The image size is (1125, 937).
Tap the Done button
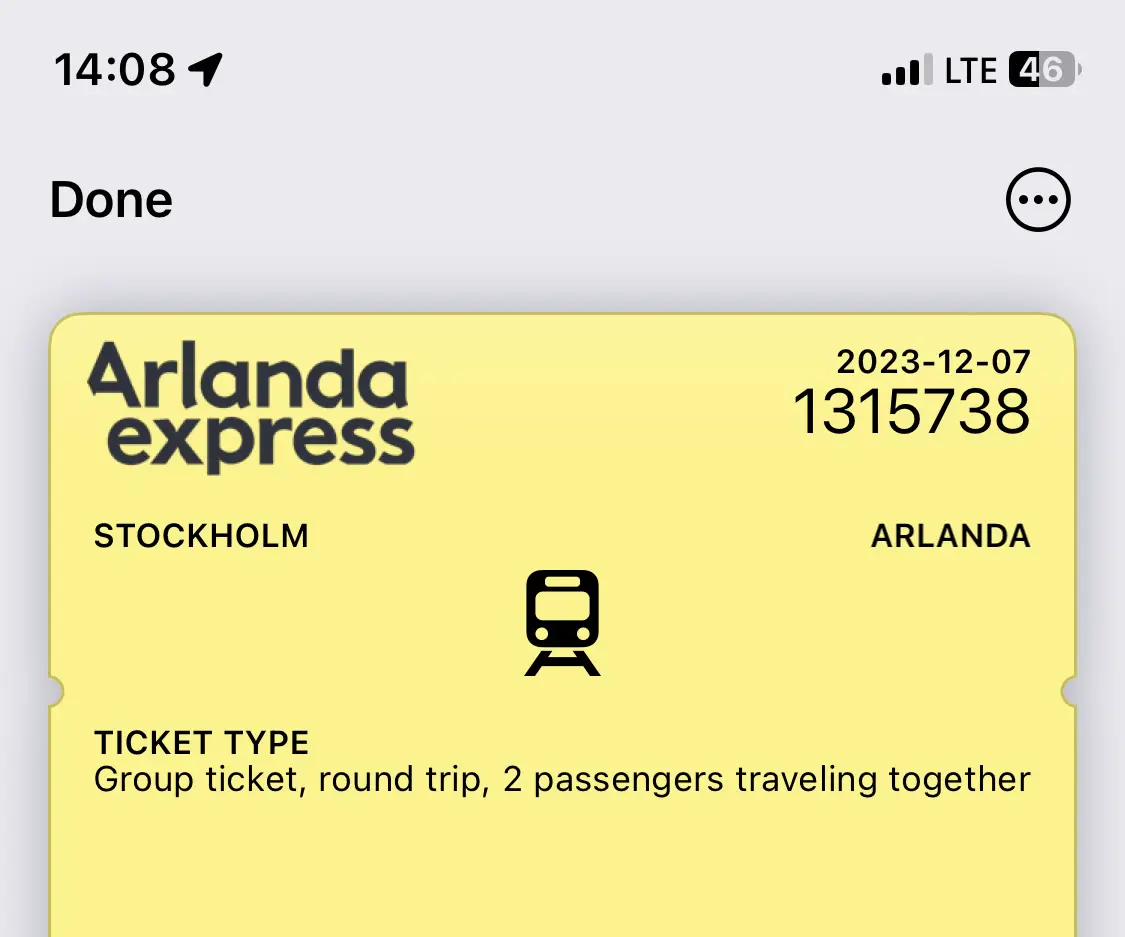(x=111, y=199)
